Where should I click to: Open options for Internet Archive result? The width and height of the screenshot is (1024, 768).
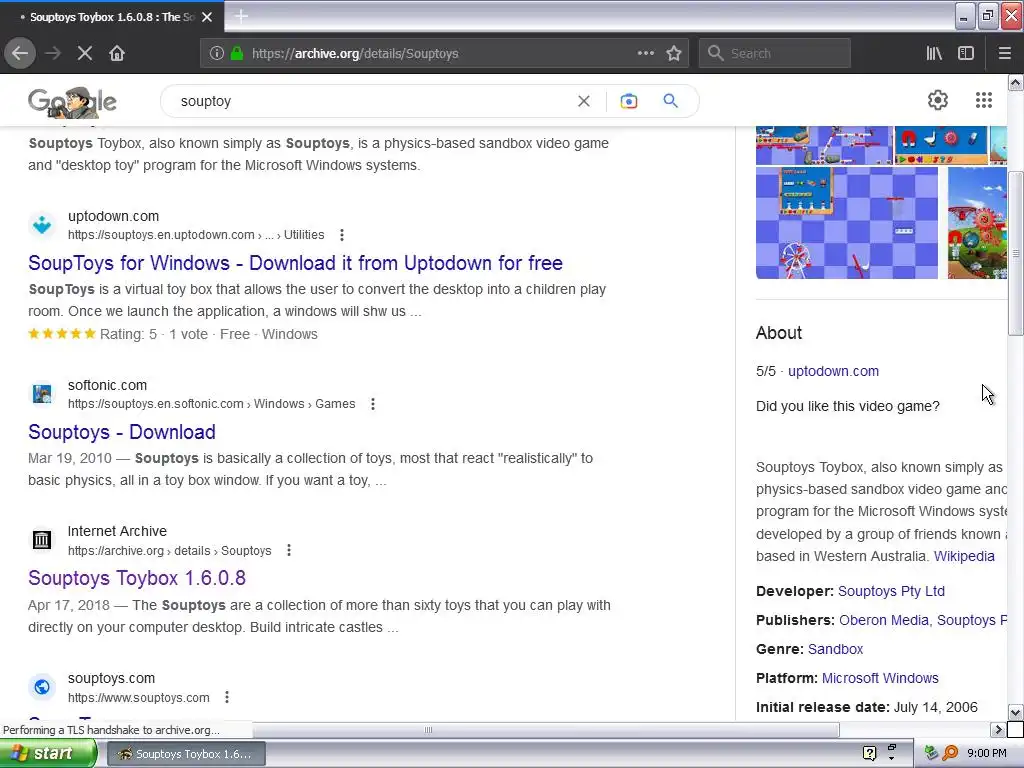point(289,551)
